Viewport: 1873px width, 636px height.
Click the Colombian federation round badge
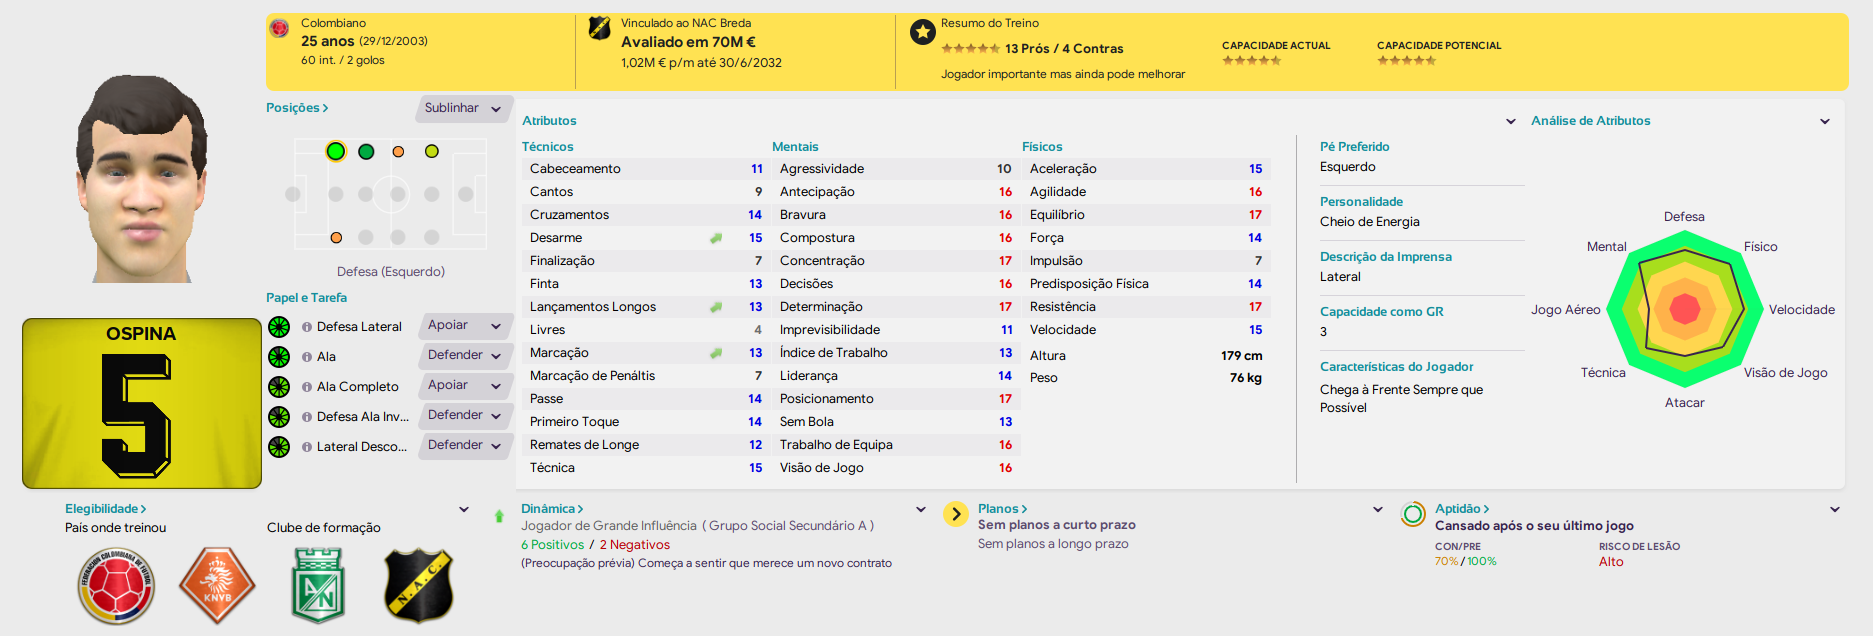click(x=116, y=586)
